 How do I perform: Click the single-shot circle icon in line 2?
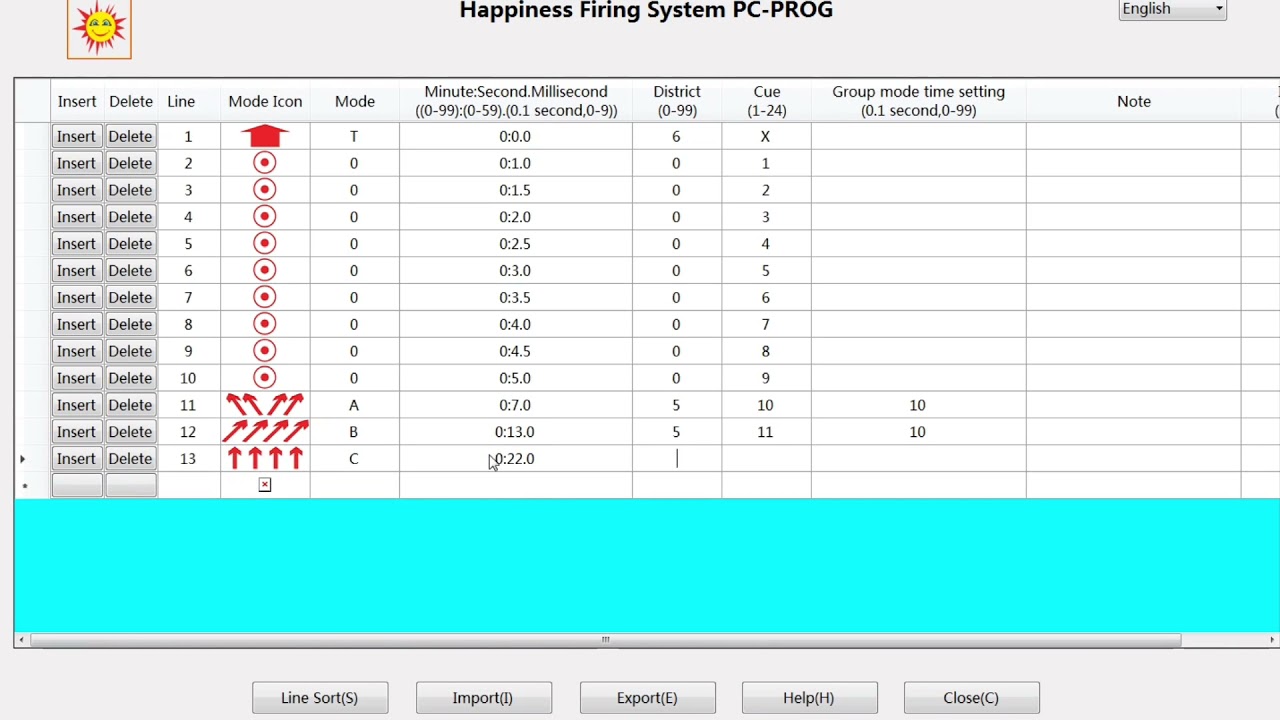(265, 163)
